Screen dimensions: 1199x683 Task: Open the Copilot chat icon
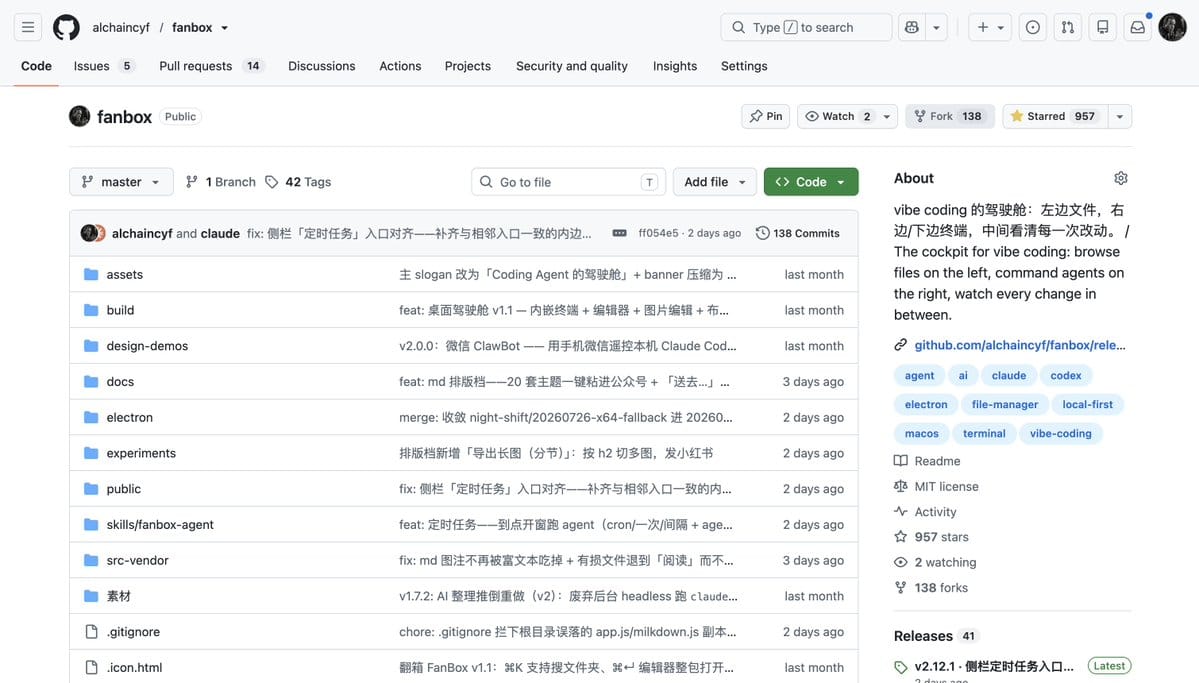(911, 28)
